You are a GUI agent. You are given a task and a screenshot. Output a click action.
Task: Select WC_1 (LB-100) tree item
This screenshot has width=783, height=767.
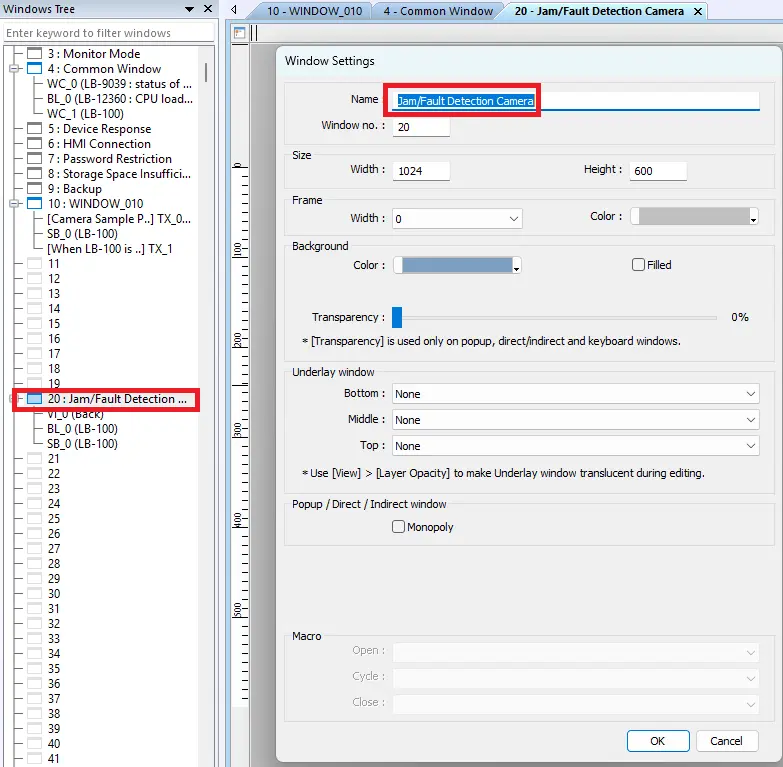tap(85, 113)
